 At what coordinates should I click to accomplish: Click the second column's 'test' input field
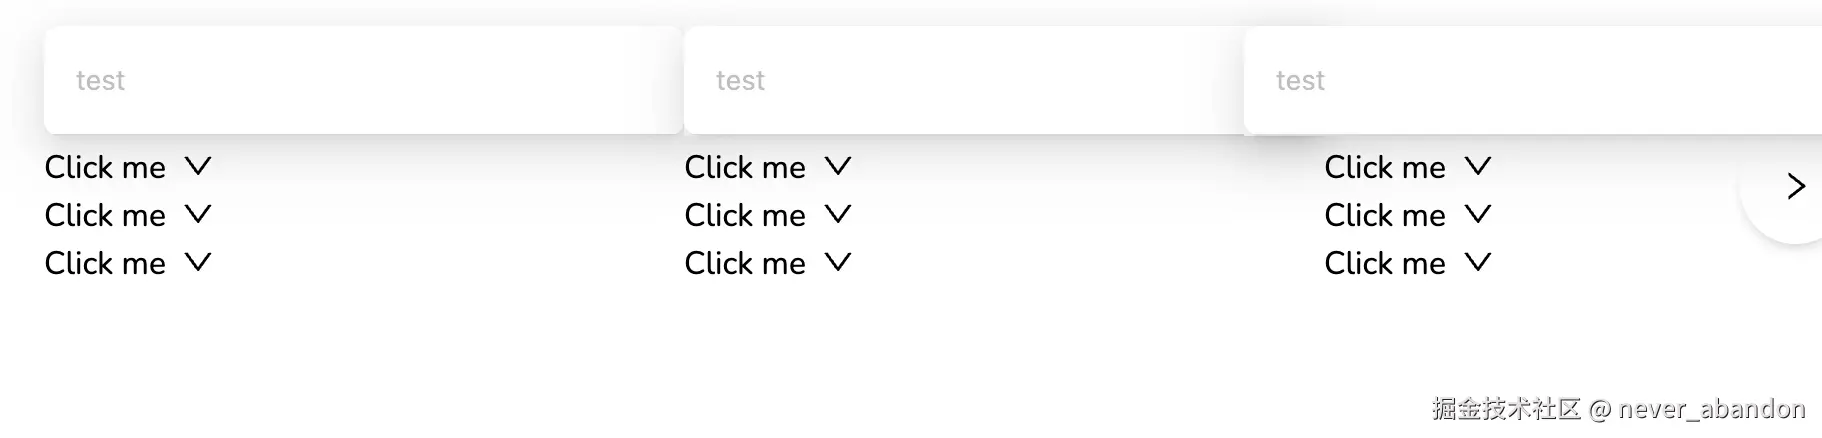[962, 80]
